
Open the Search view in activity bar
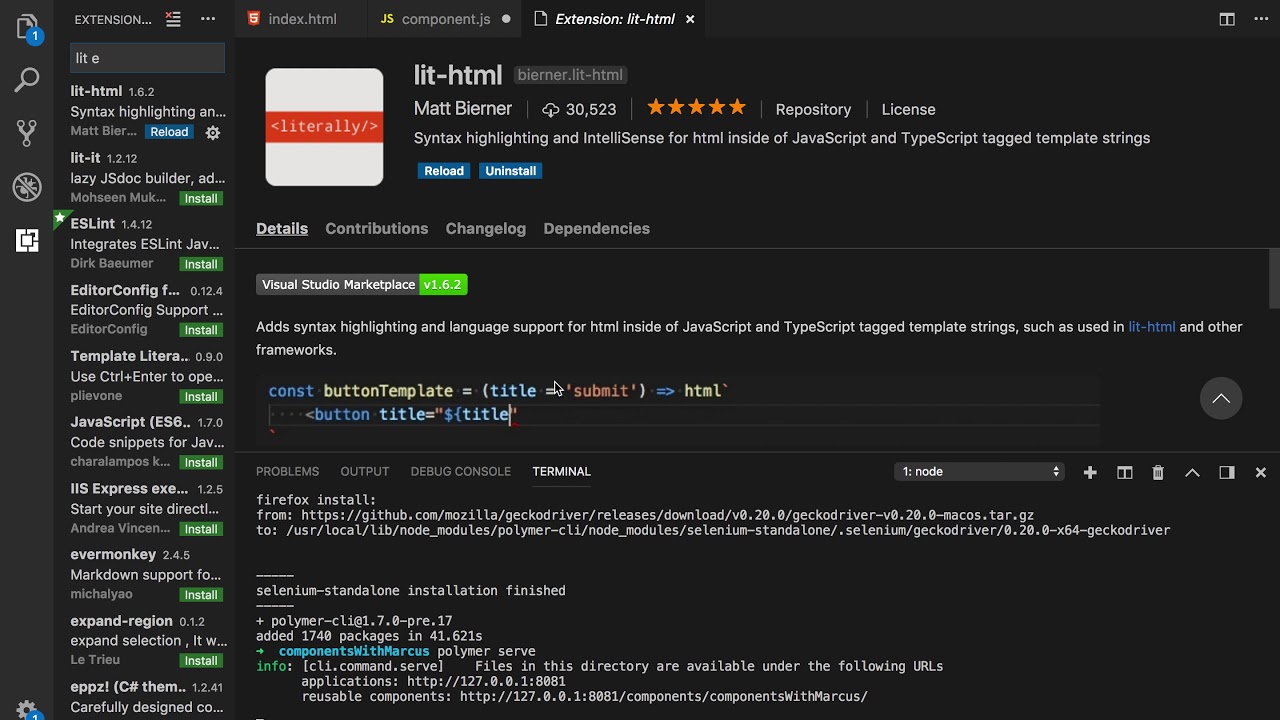(x=27, y=80)
